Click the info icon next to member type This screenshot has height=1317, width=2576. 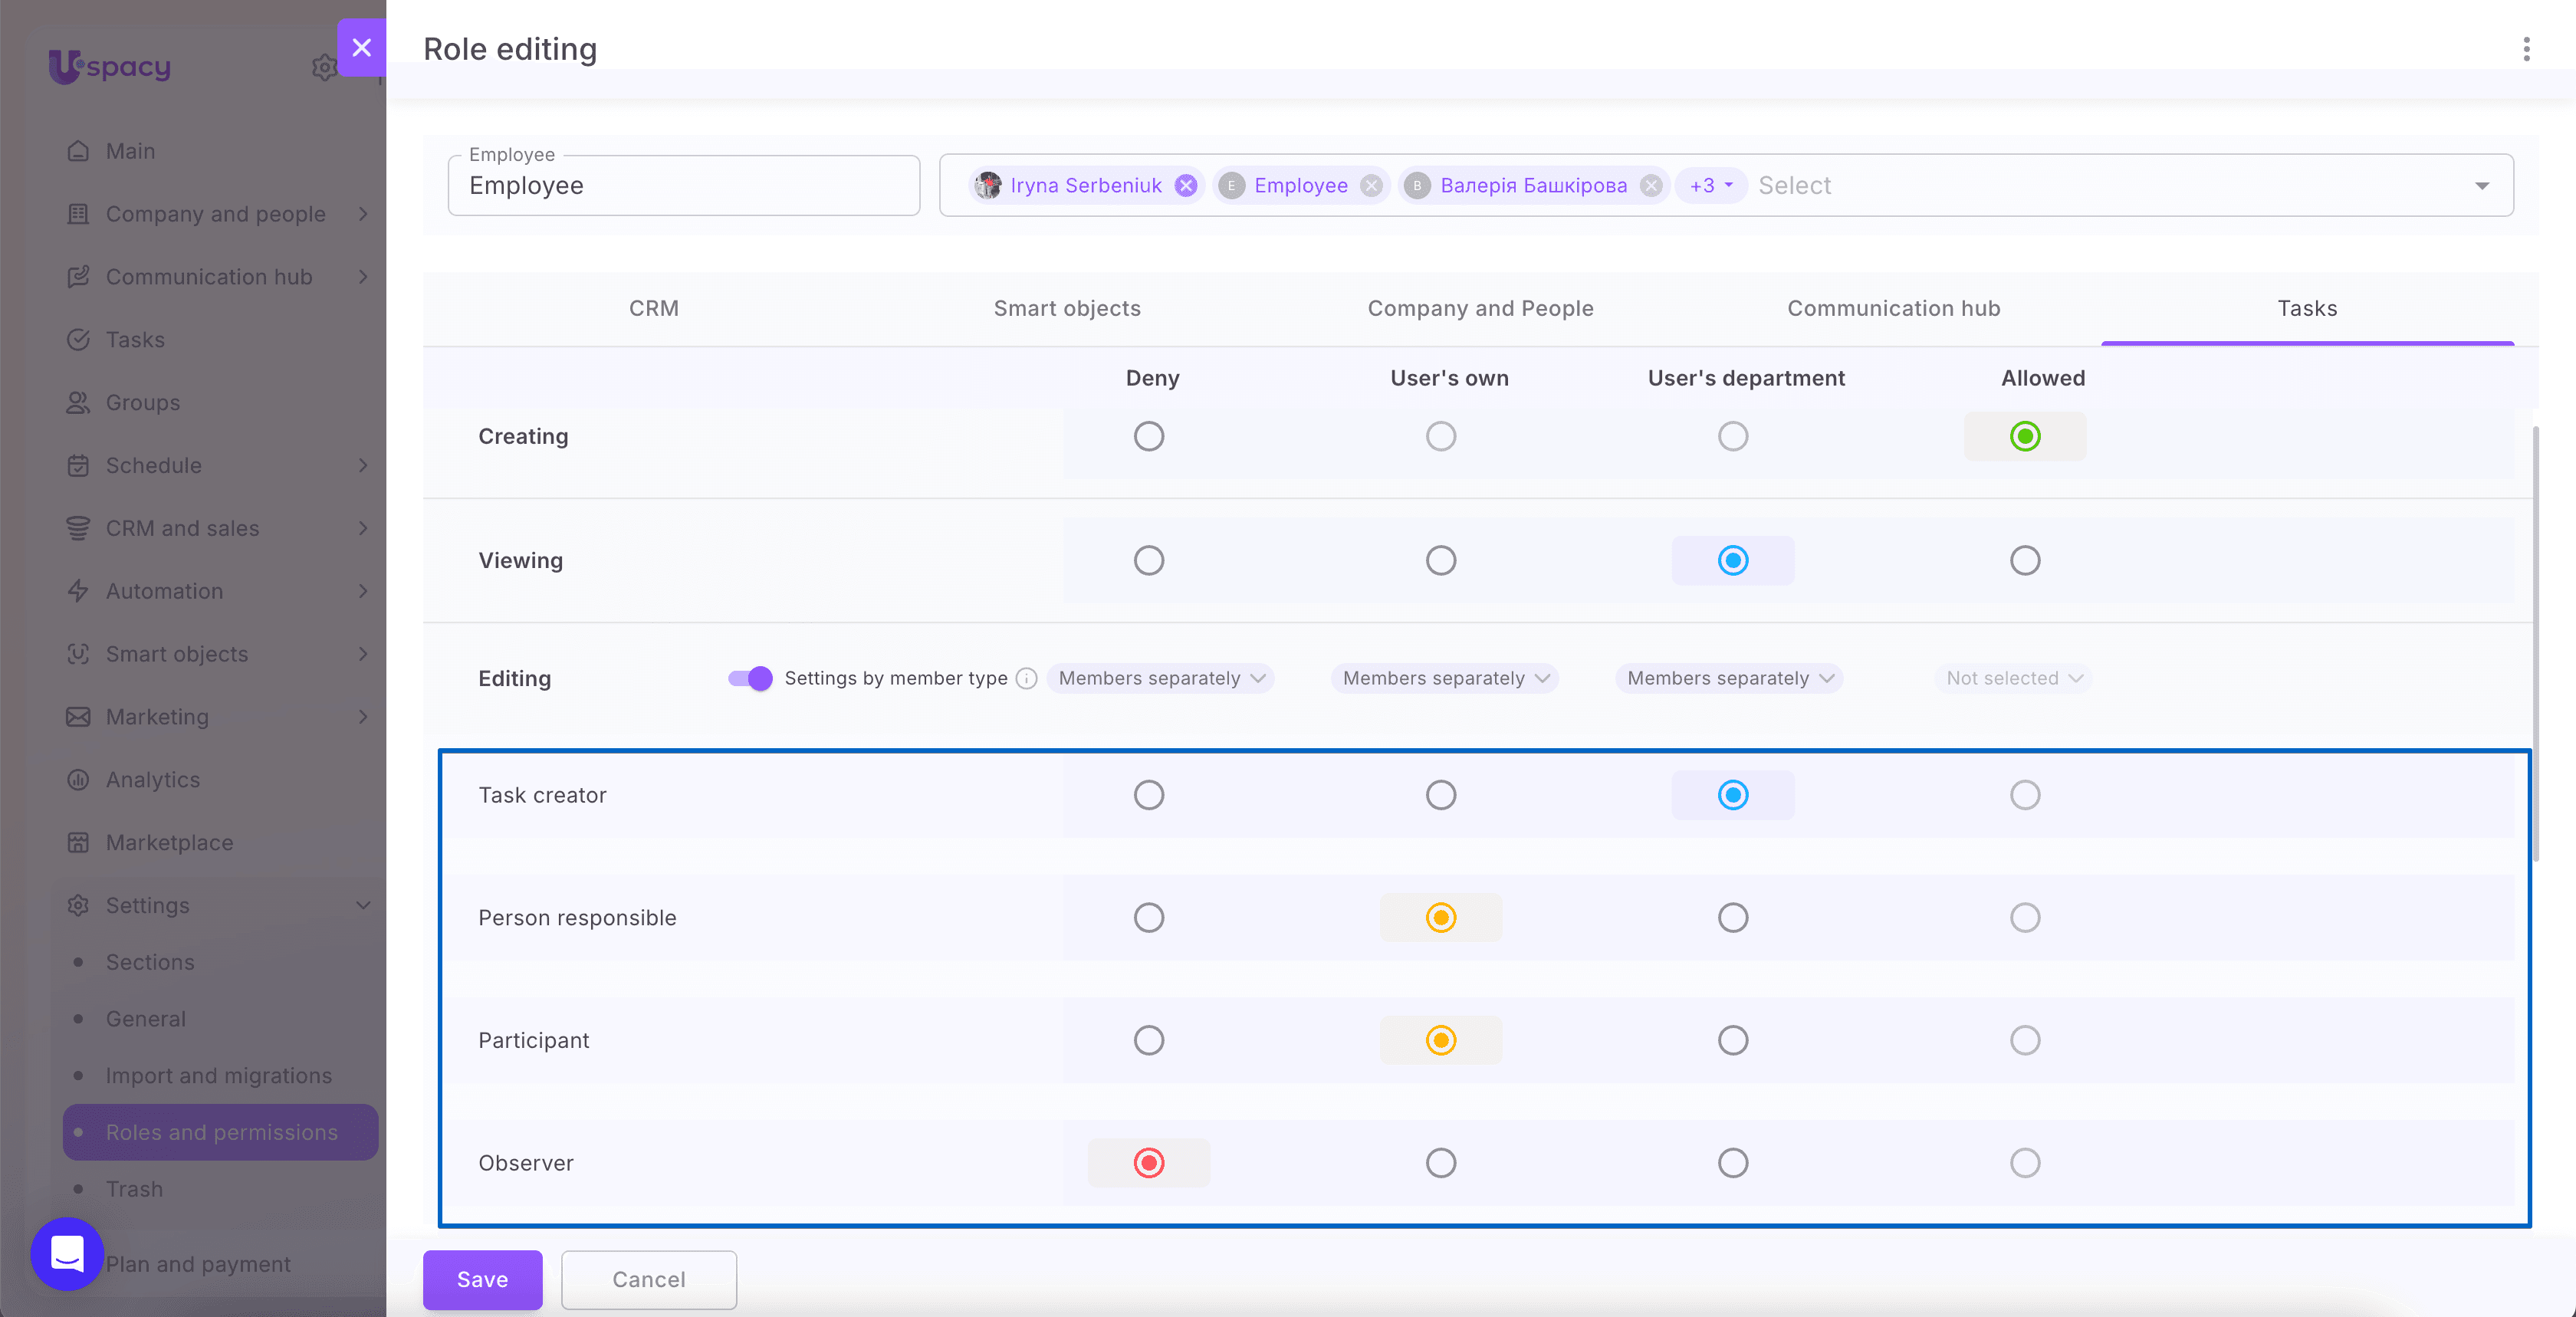[x=1026, y=678]
